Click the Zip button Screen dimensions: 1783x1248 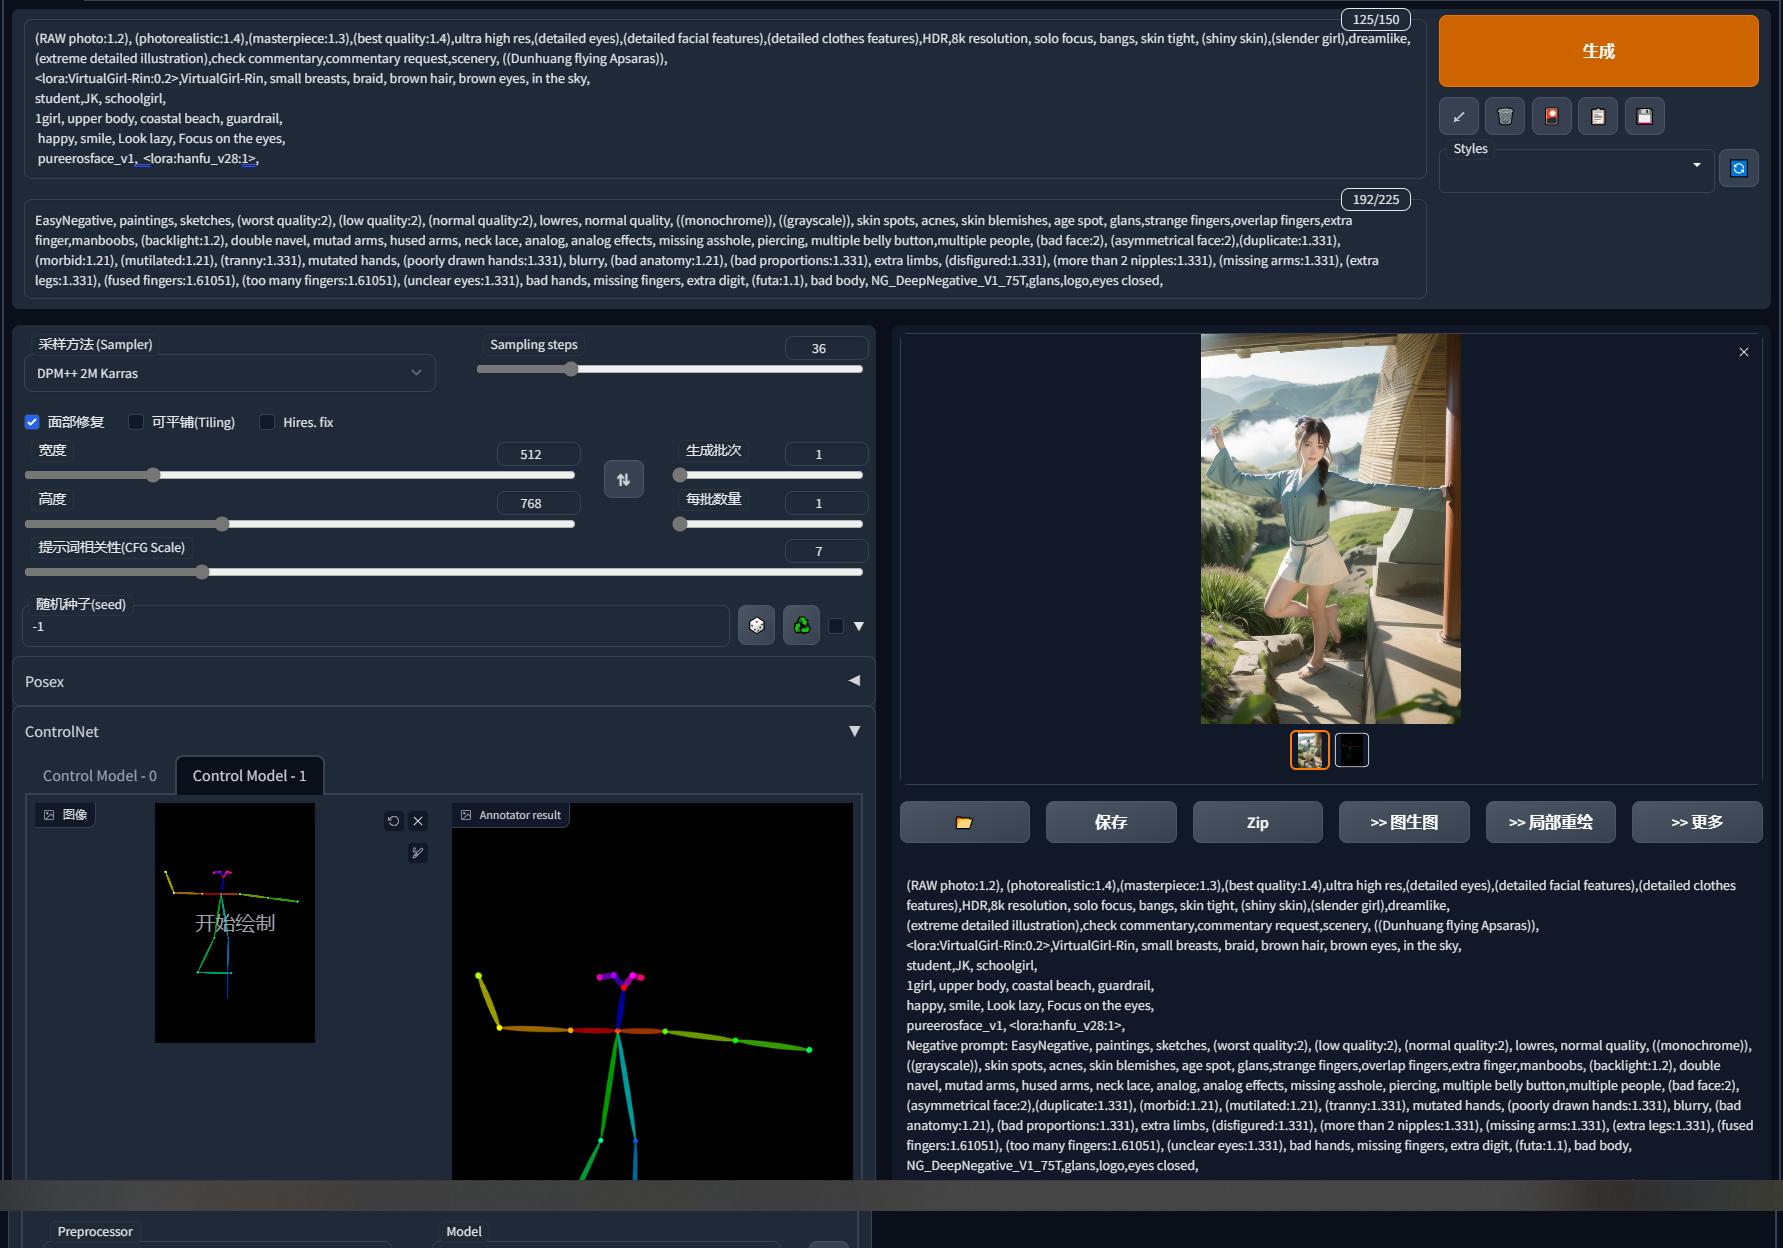tap(1257, 822)
